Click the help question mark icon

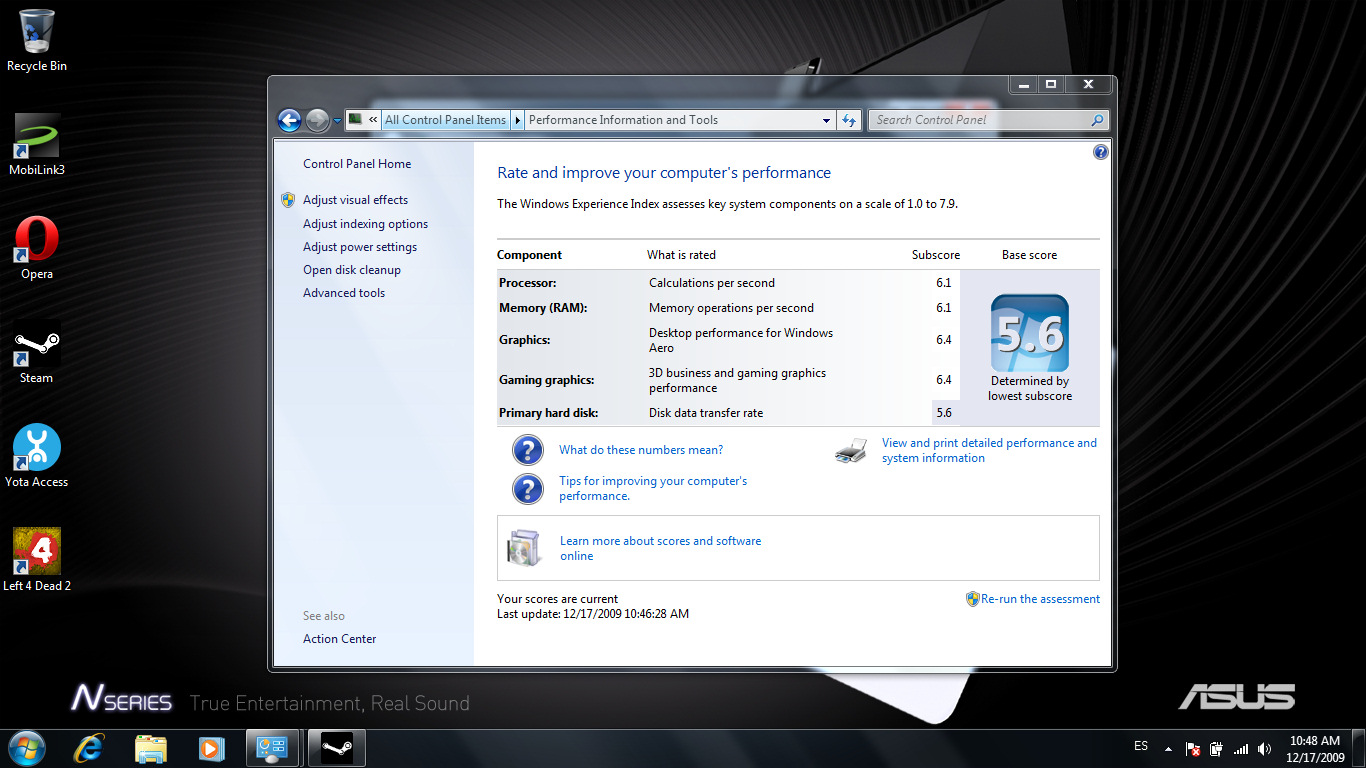[1100, 152]
